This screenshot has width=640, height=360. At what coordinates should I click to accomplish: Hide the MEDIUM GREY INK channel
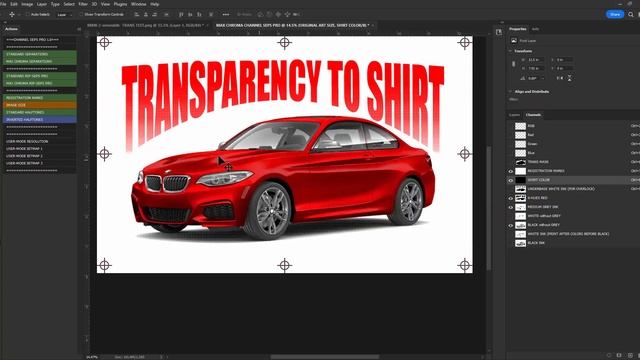coord(511,207)
